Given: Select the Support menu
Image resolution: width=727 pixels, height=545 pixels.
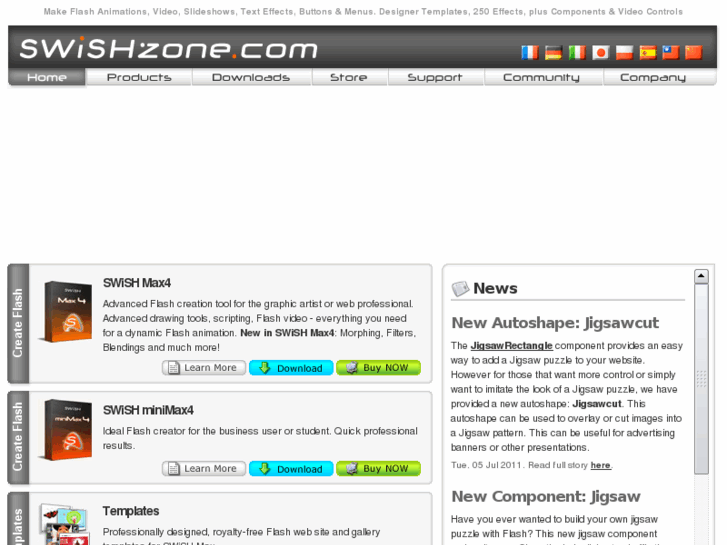Looking at the screenshot, I should coord(435,77).
